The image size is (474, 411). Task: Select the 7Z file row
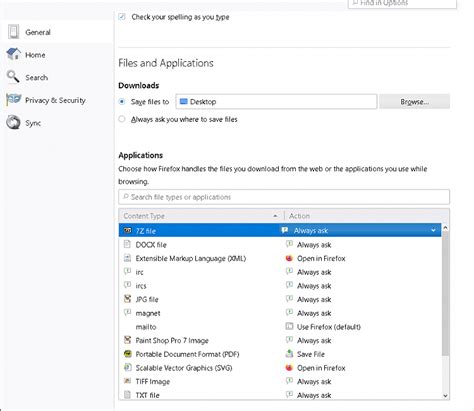tap(280, 230)
